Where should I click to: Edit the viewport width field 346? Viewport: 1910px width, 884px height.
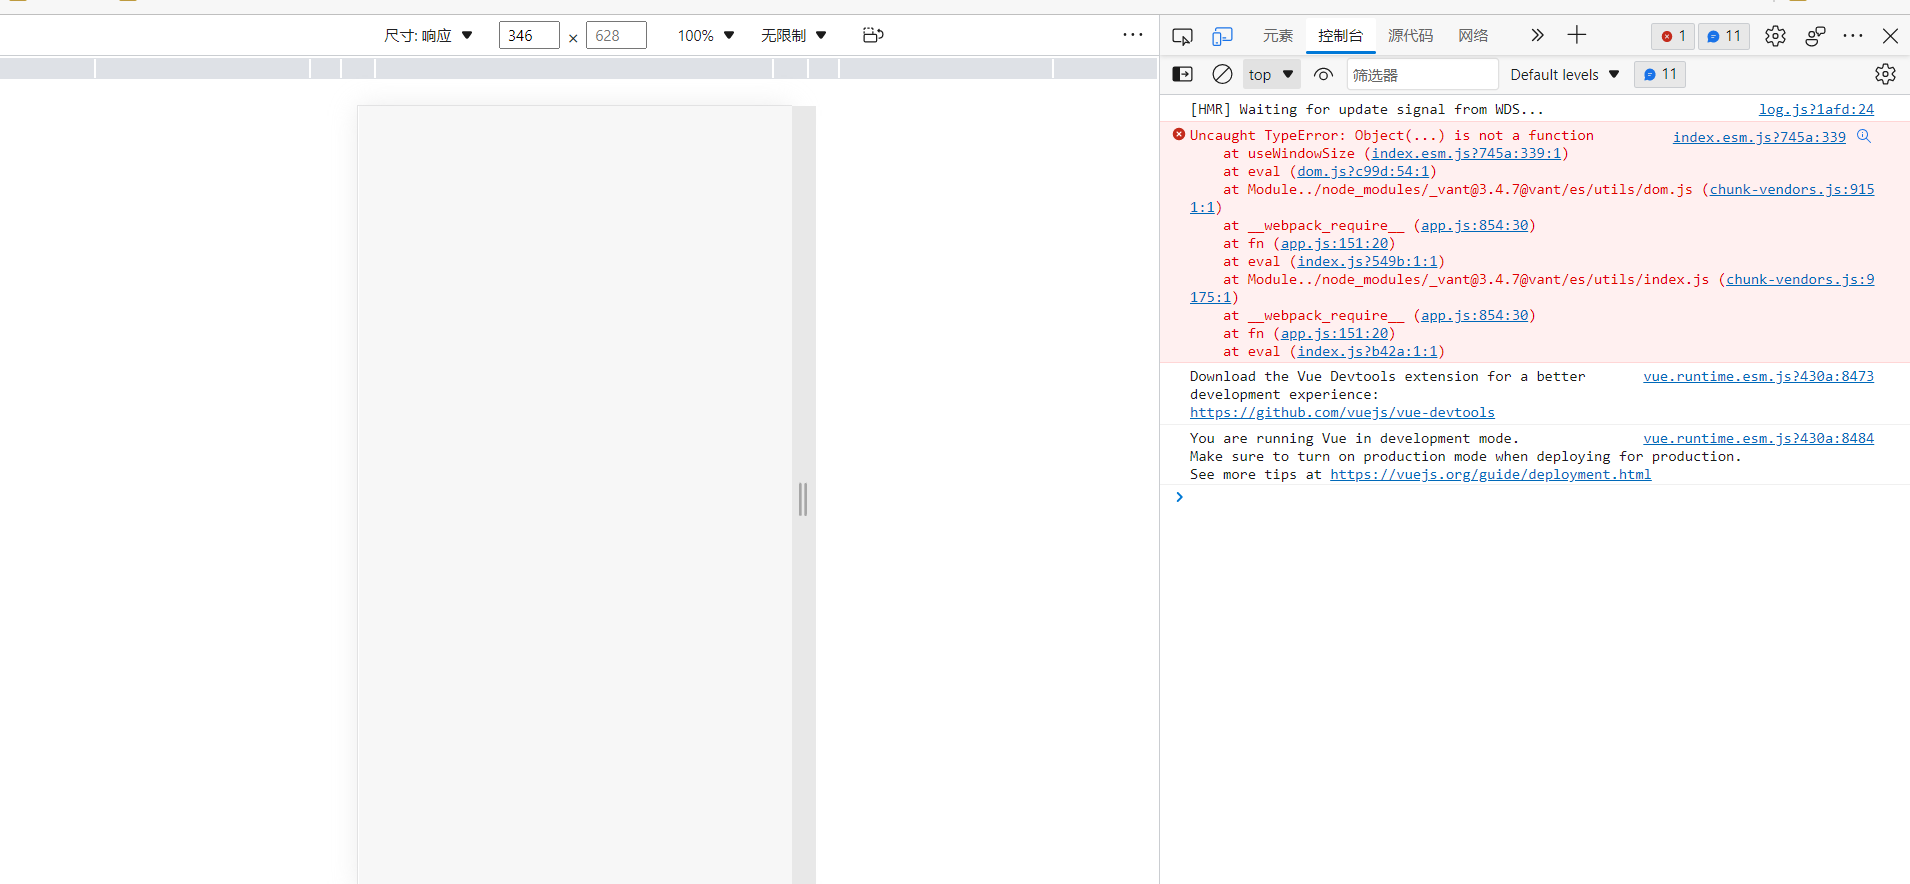529,36
